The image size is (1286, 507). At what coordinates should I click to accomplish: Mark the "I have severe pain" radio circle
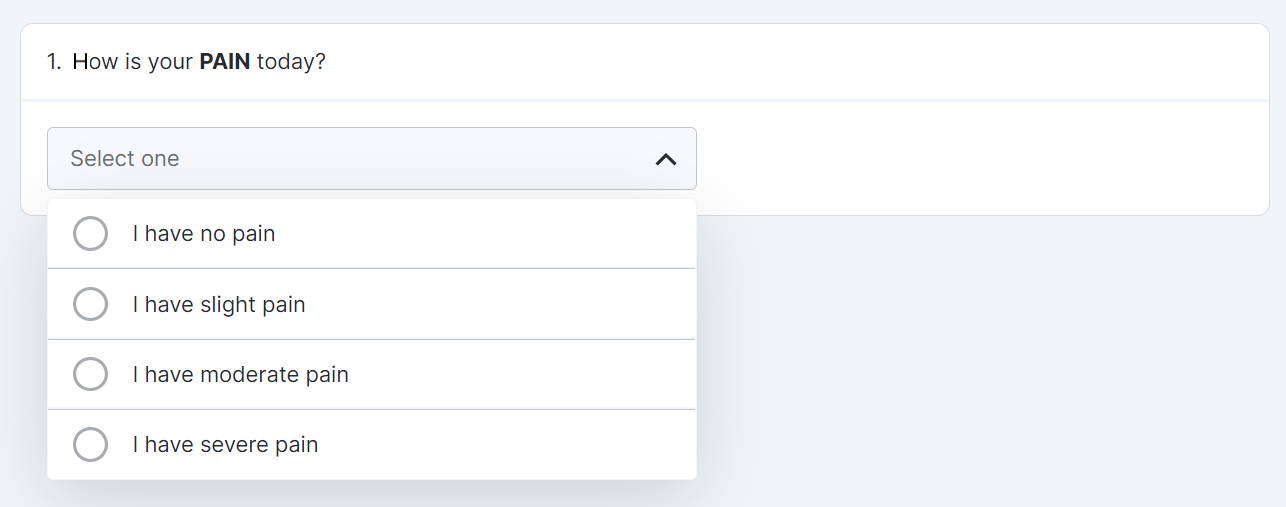90,444
